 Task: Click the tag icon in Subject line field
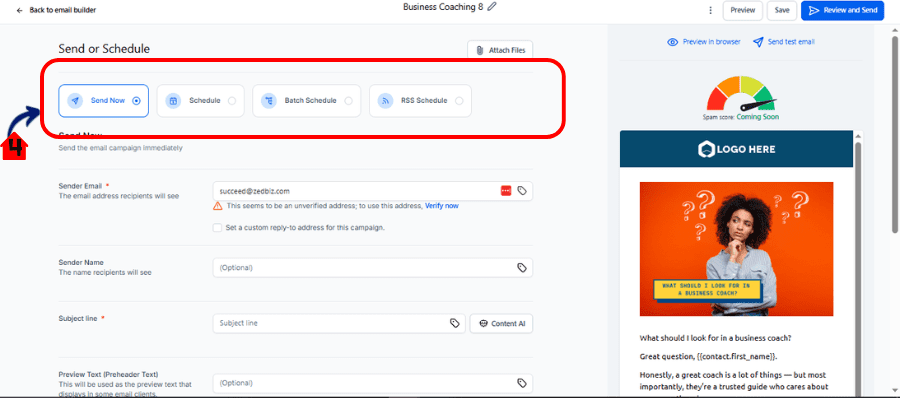454,323
